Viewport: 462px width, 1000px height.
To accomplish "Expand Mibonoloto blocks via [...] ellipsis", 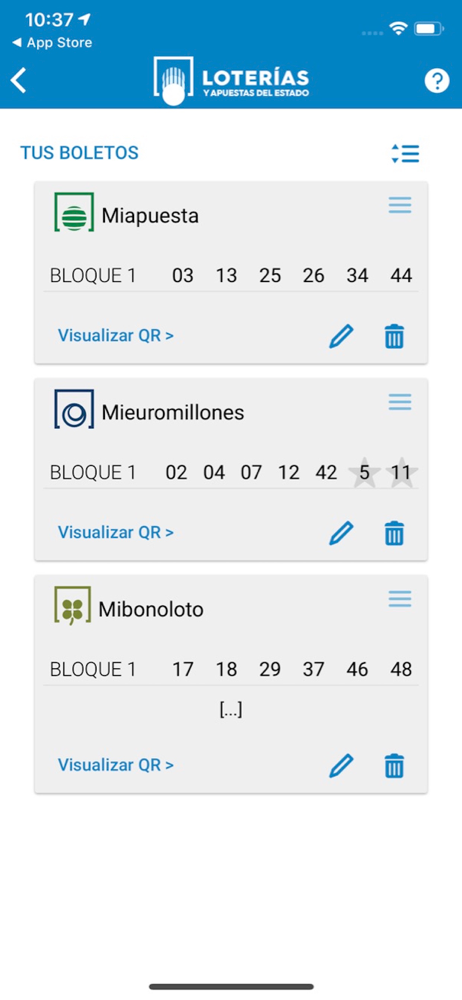I will tap(230, 710).
